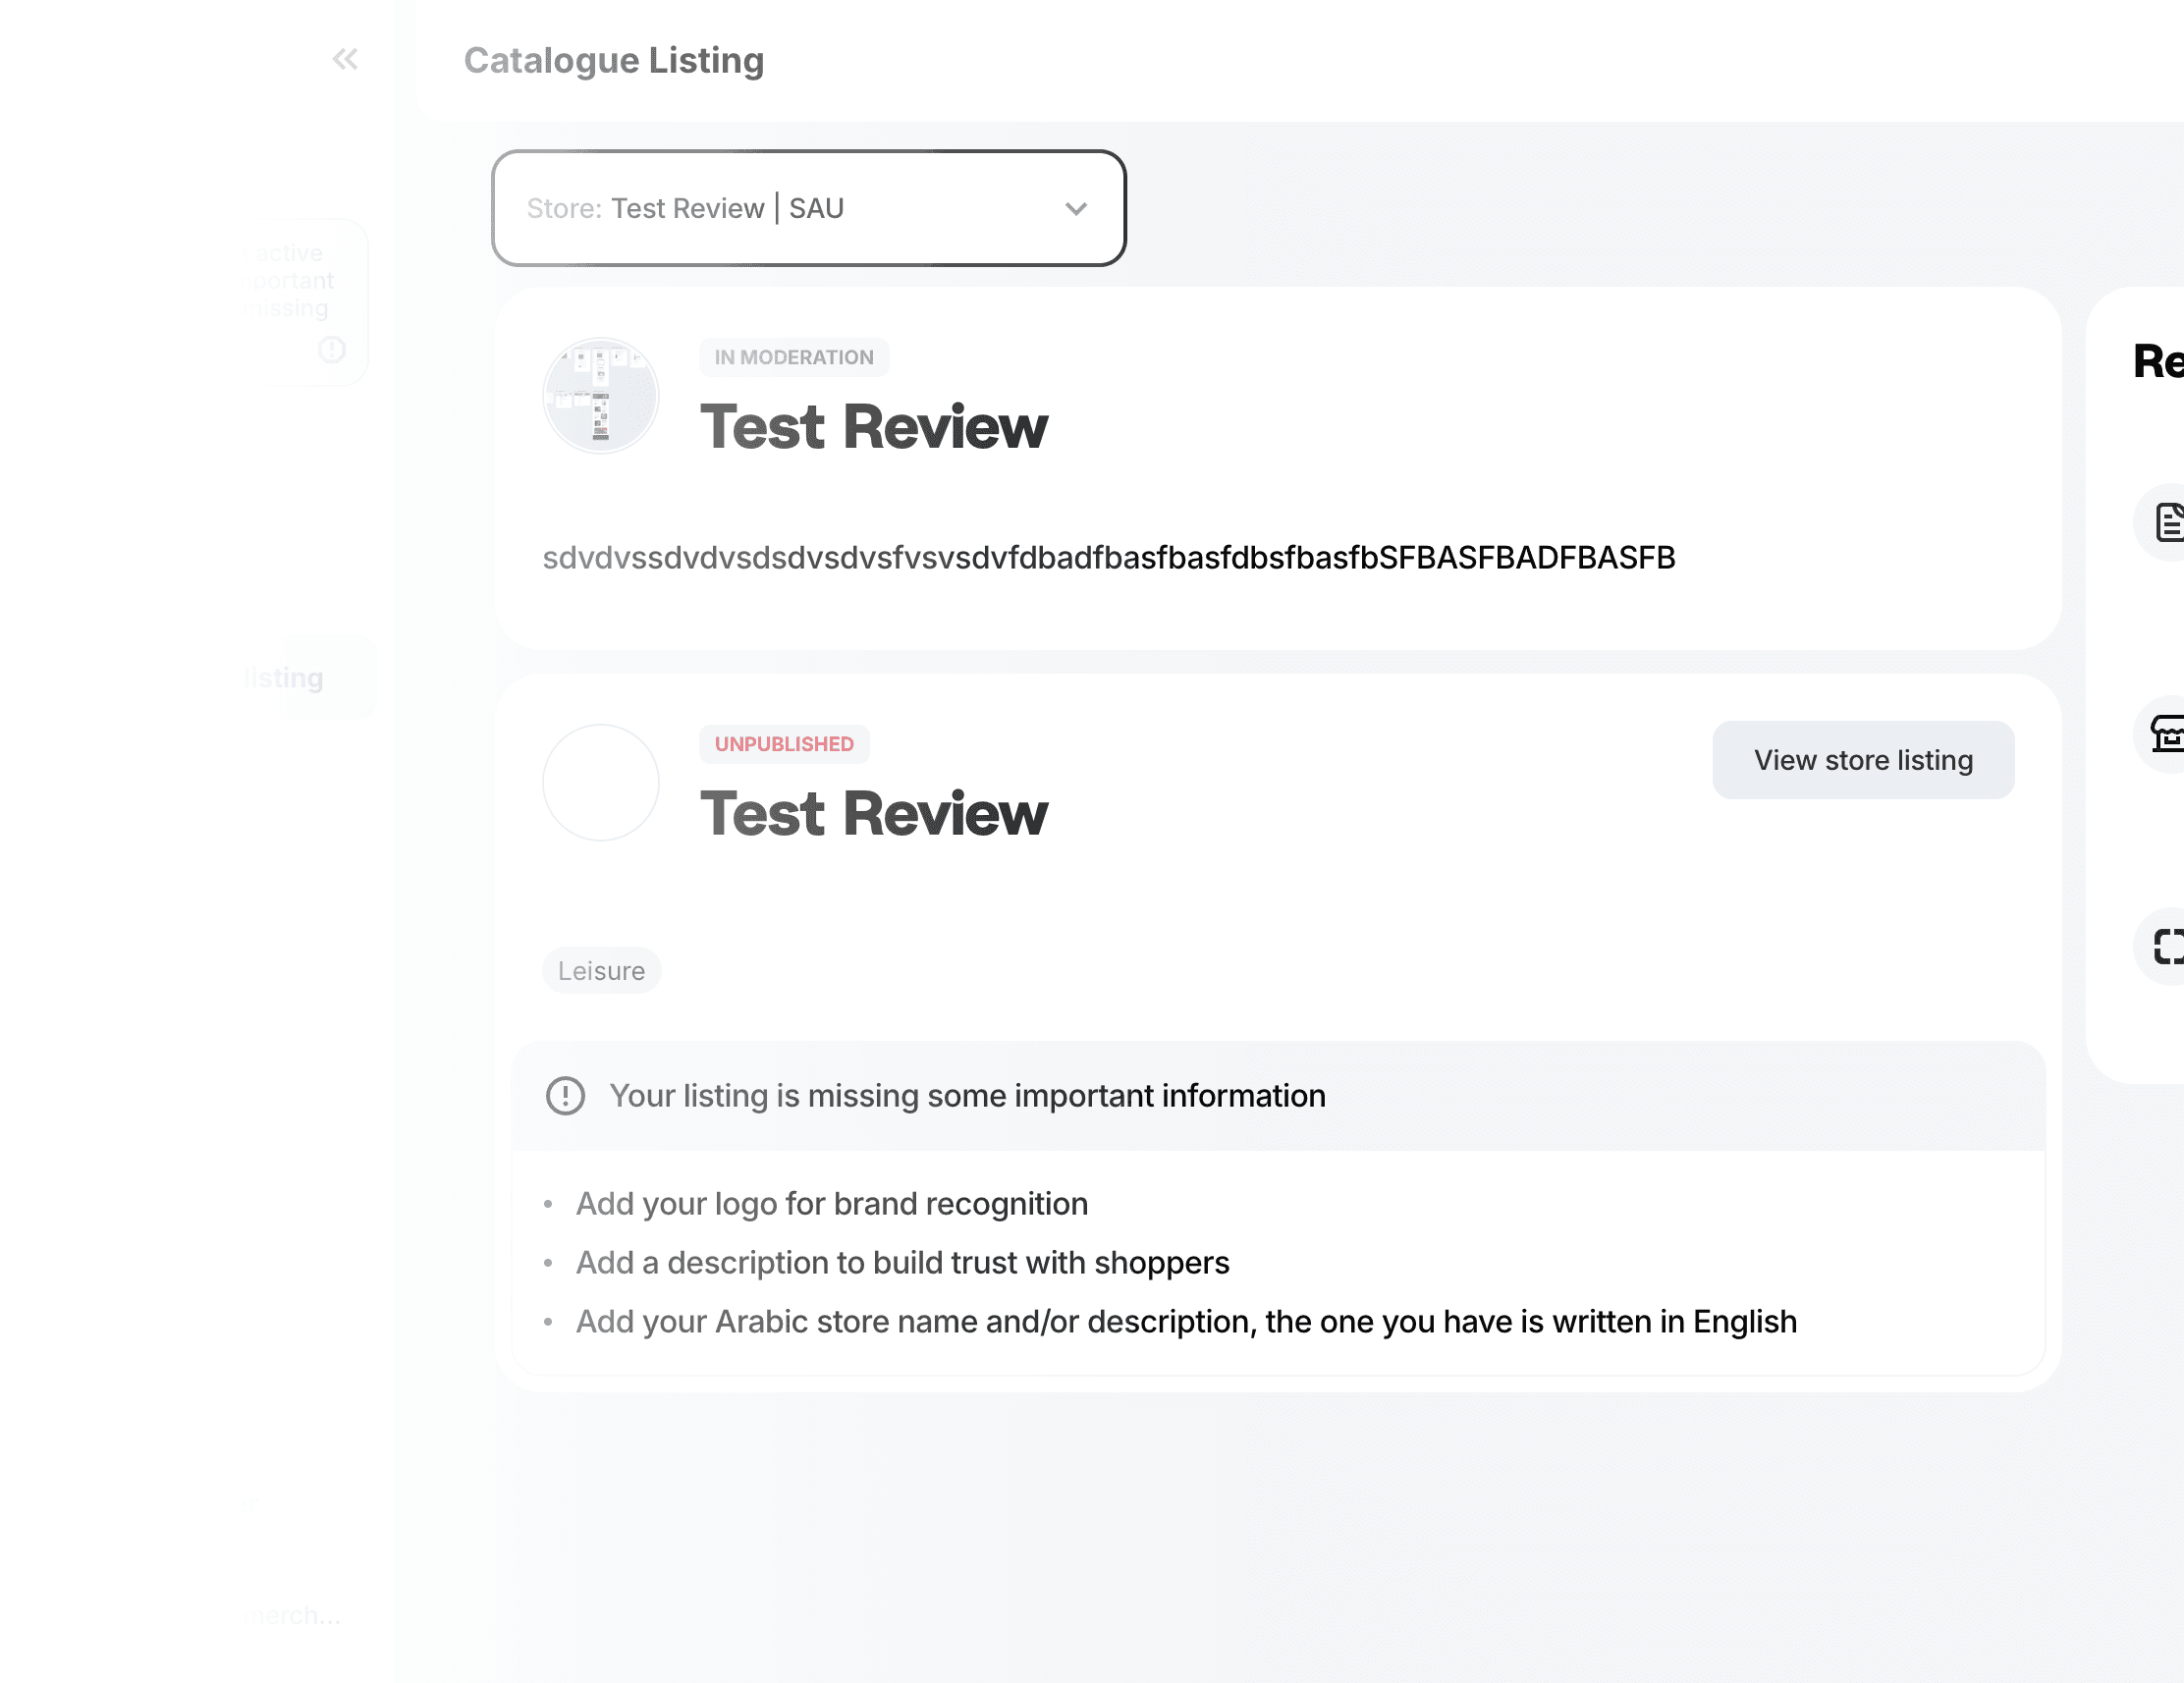The height and width of the screenshot is (1683, 2184).
Task: Click Add your Arabic store name suggestion
Action: click(1185, 1322)
